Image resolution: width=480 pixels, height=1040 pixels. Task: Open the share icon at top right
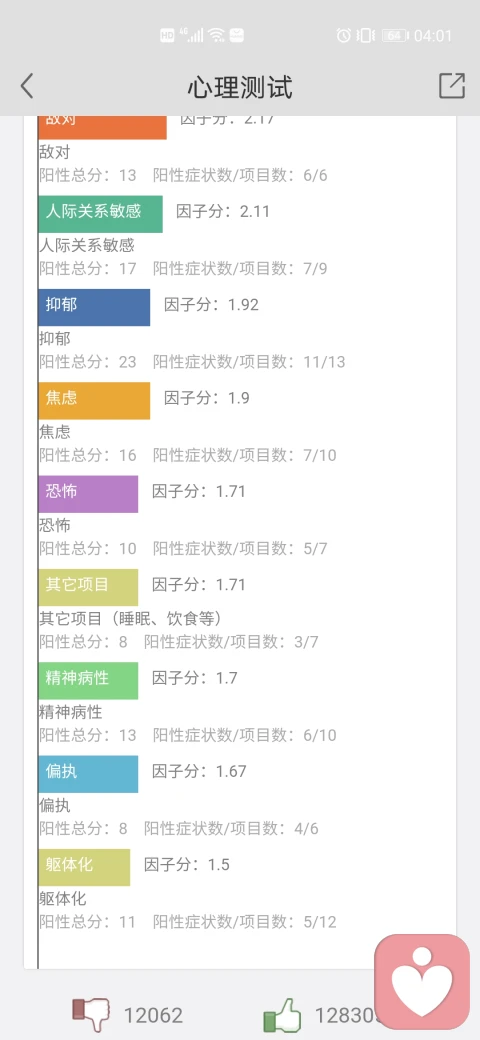point(451,86)
